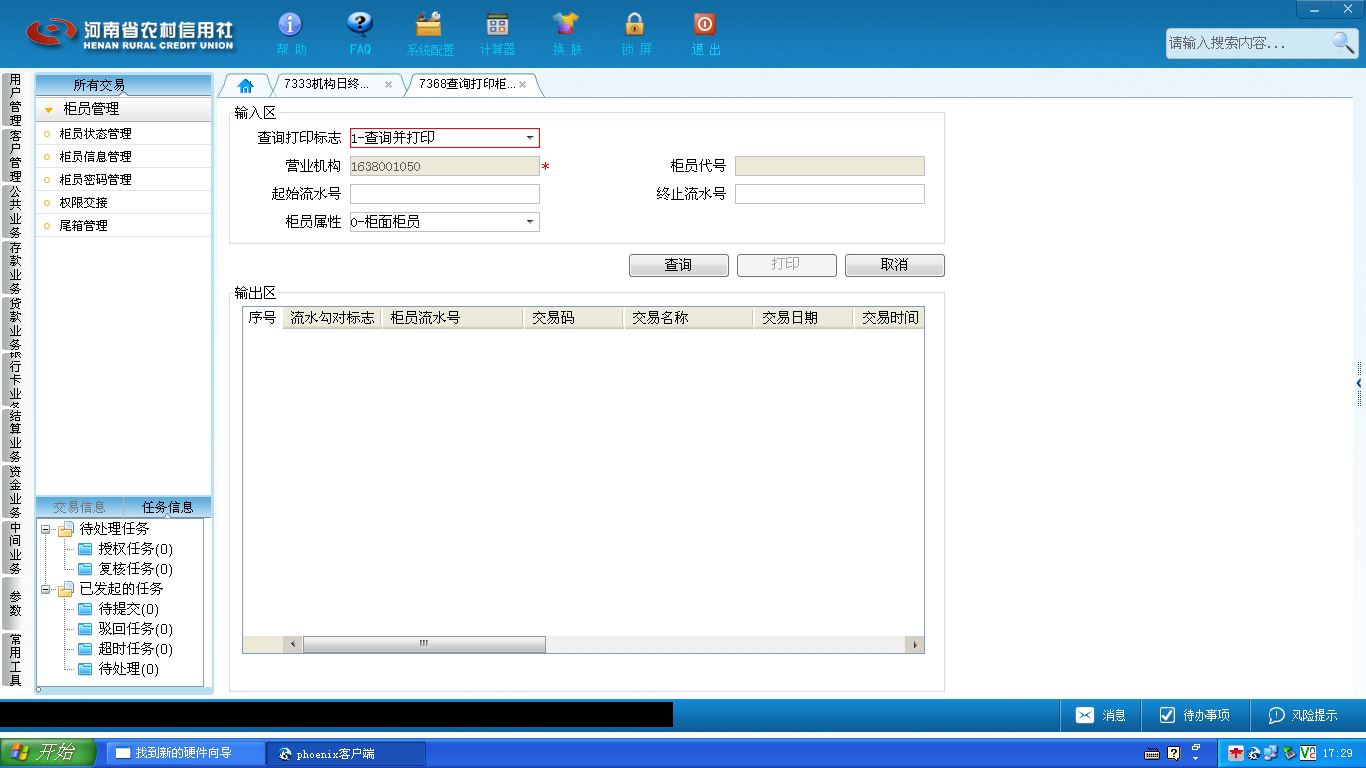Viewport: 1366px width, 768px height.
Task: Launch the 计算器 calculator icon
Action: click(497, 25)
